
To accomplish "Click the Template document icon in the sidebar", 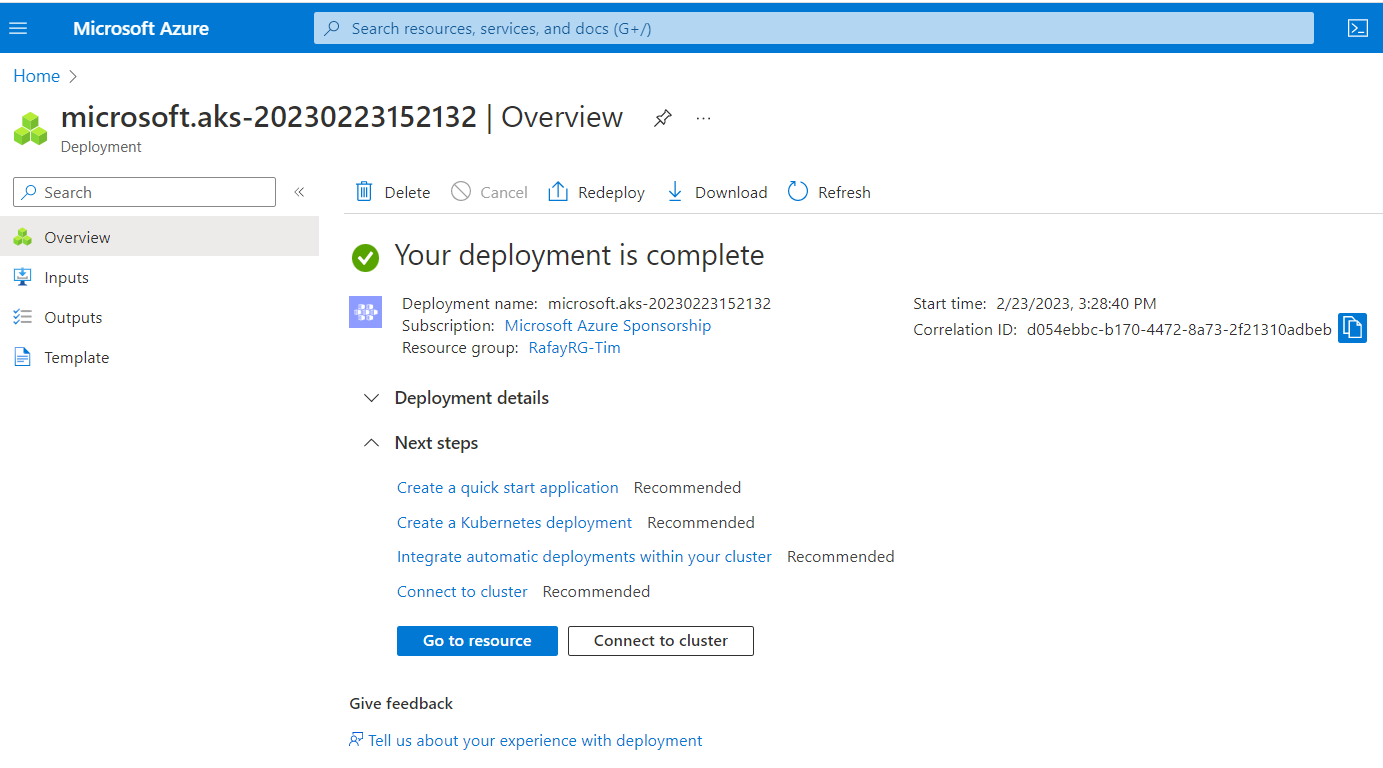I will pyautogui.click(x=22, y=357).
